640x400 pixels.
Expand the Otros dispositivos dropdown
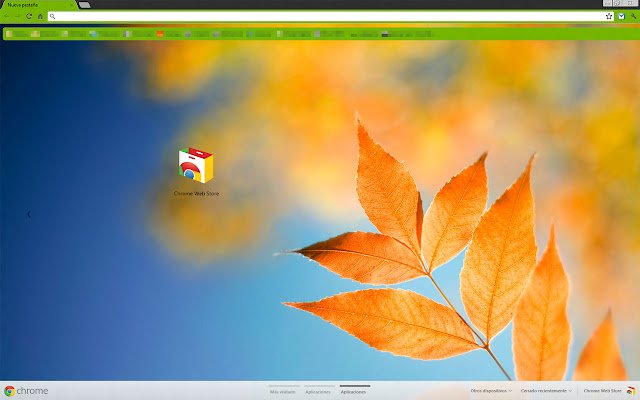(491, 391)
